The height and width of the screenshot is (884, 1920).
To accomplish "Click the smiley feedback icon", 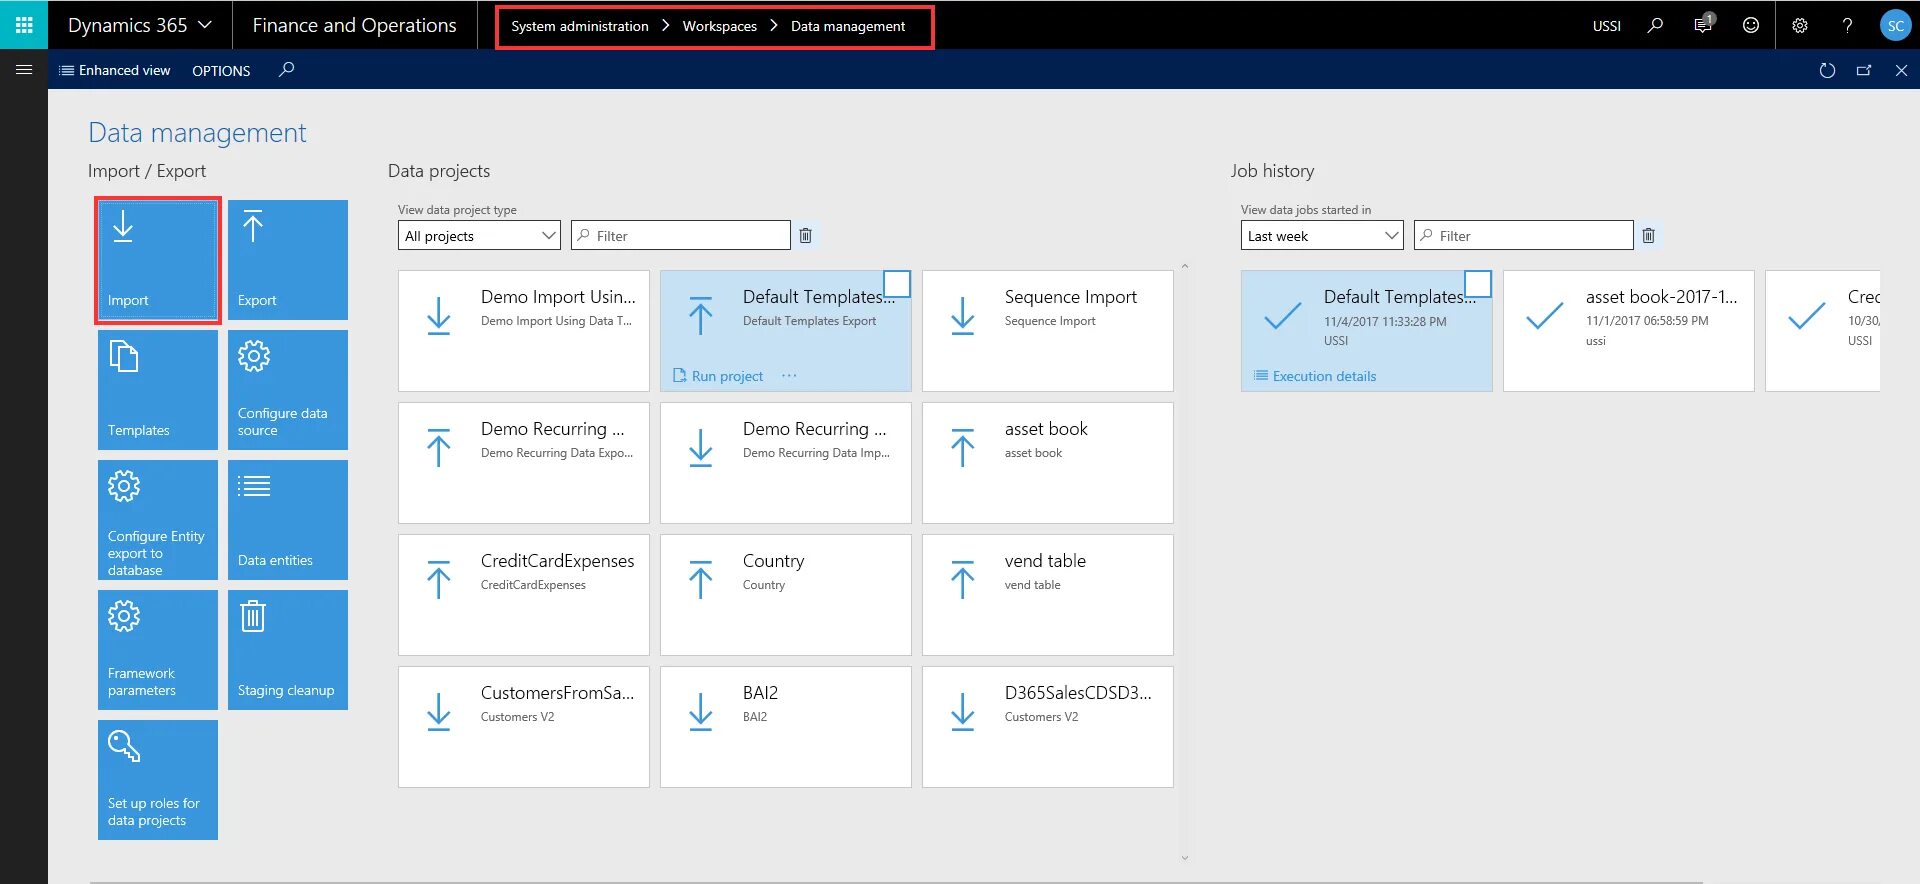I will point(1751,25).
